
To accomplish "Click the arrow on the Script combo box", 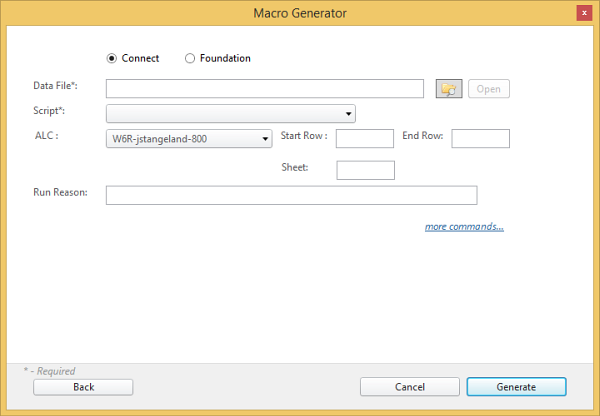I will [348, 114].
